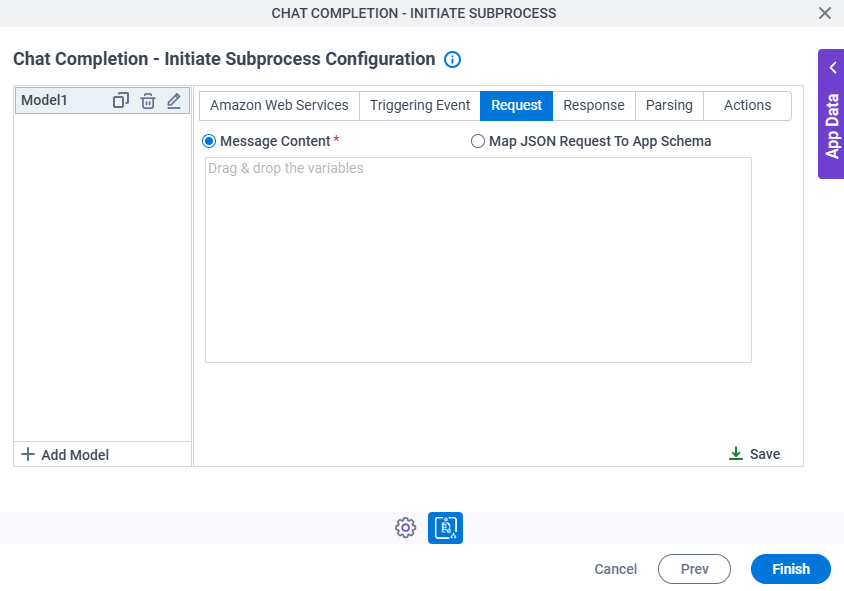Viewport: 844px width, 591px height.
Task: Select the Request tab
Action: [516, 105]
